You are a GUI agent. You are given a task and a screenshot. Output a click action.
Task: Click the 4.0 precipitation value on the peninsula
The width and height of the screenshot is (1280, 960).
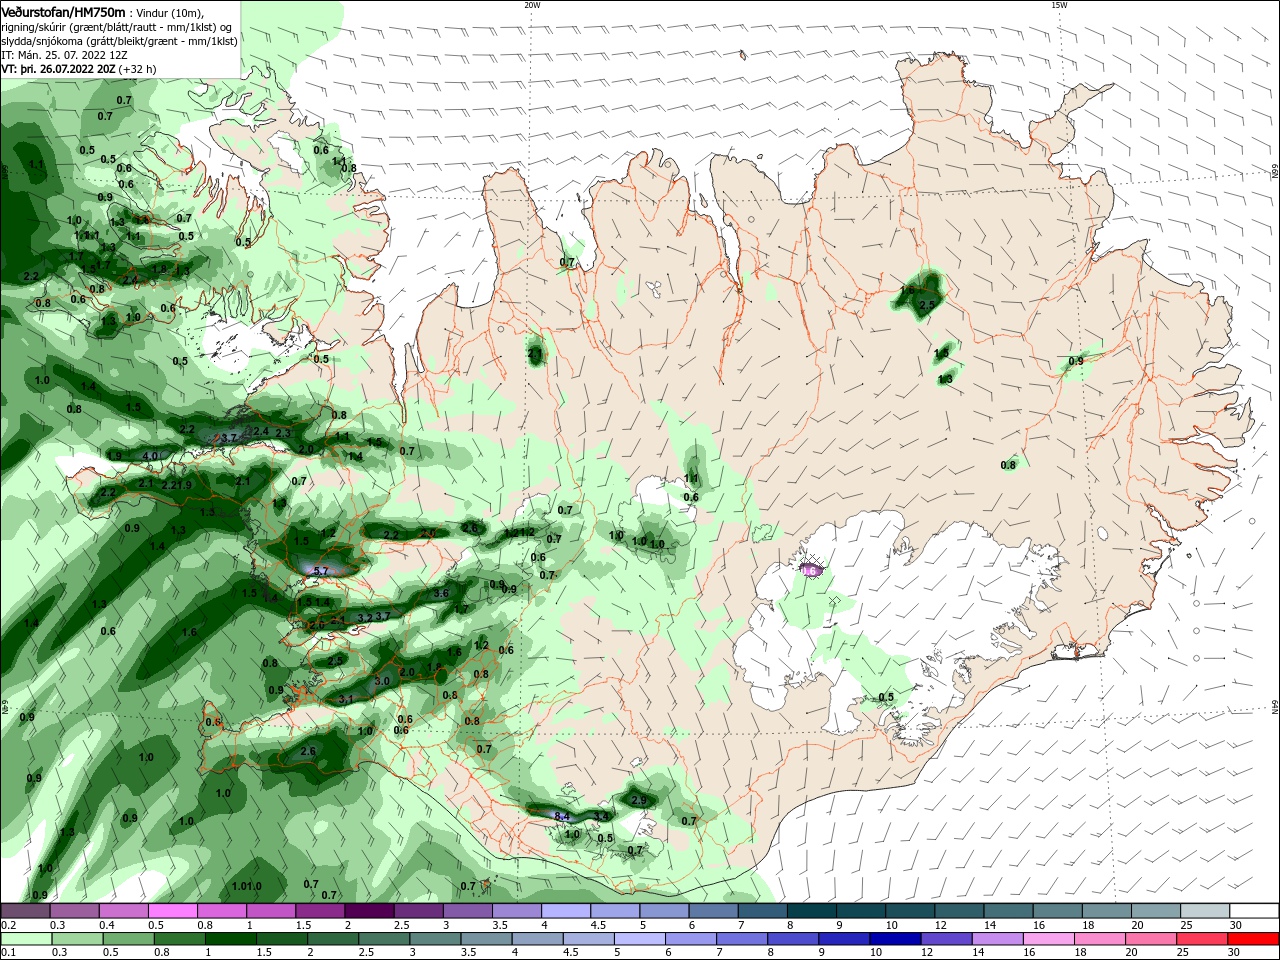click(x=151, y=456)
